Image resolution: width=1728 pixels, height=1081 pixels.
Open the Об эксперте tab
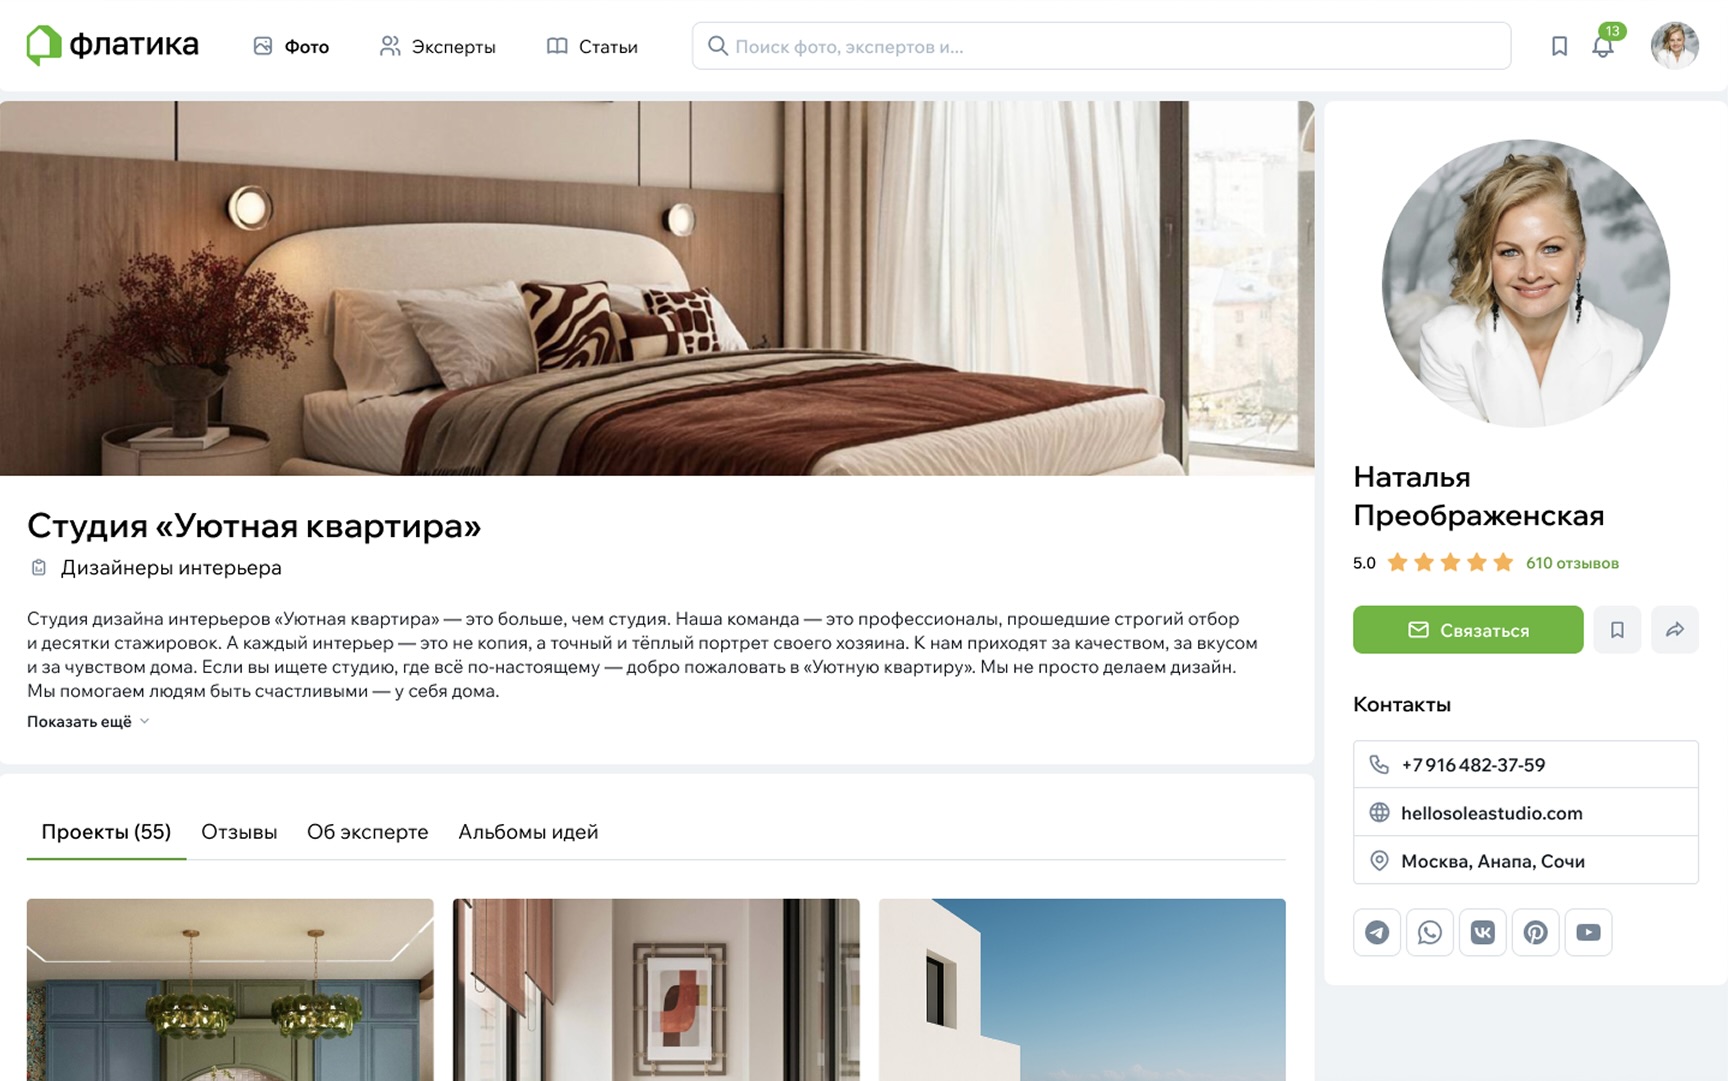click(x=367, y=832)
